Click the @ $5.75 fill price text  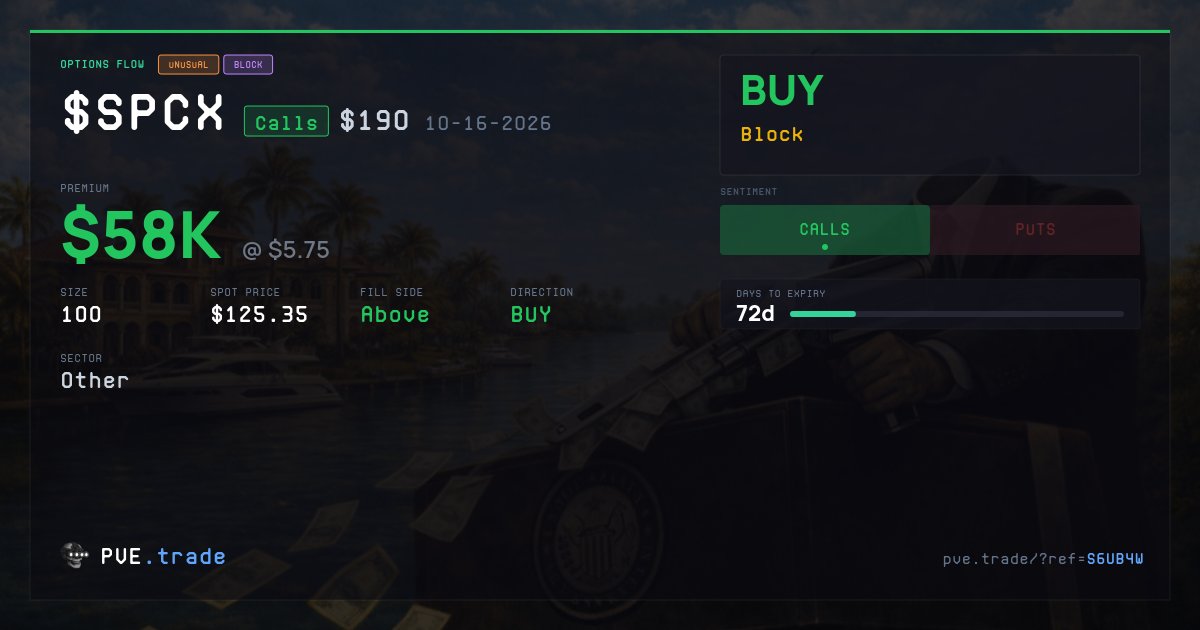[286, 250]
